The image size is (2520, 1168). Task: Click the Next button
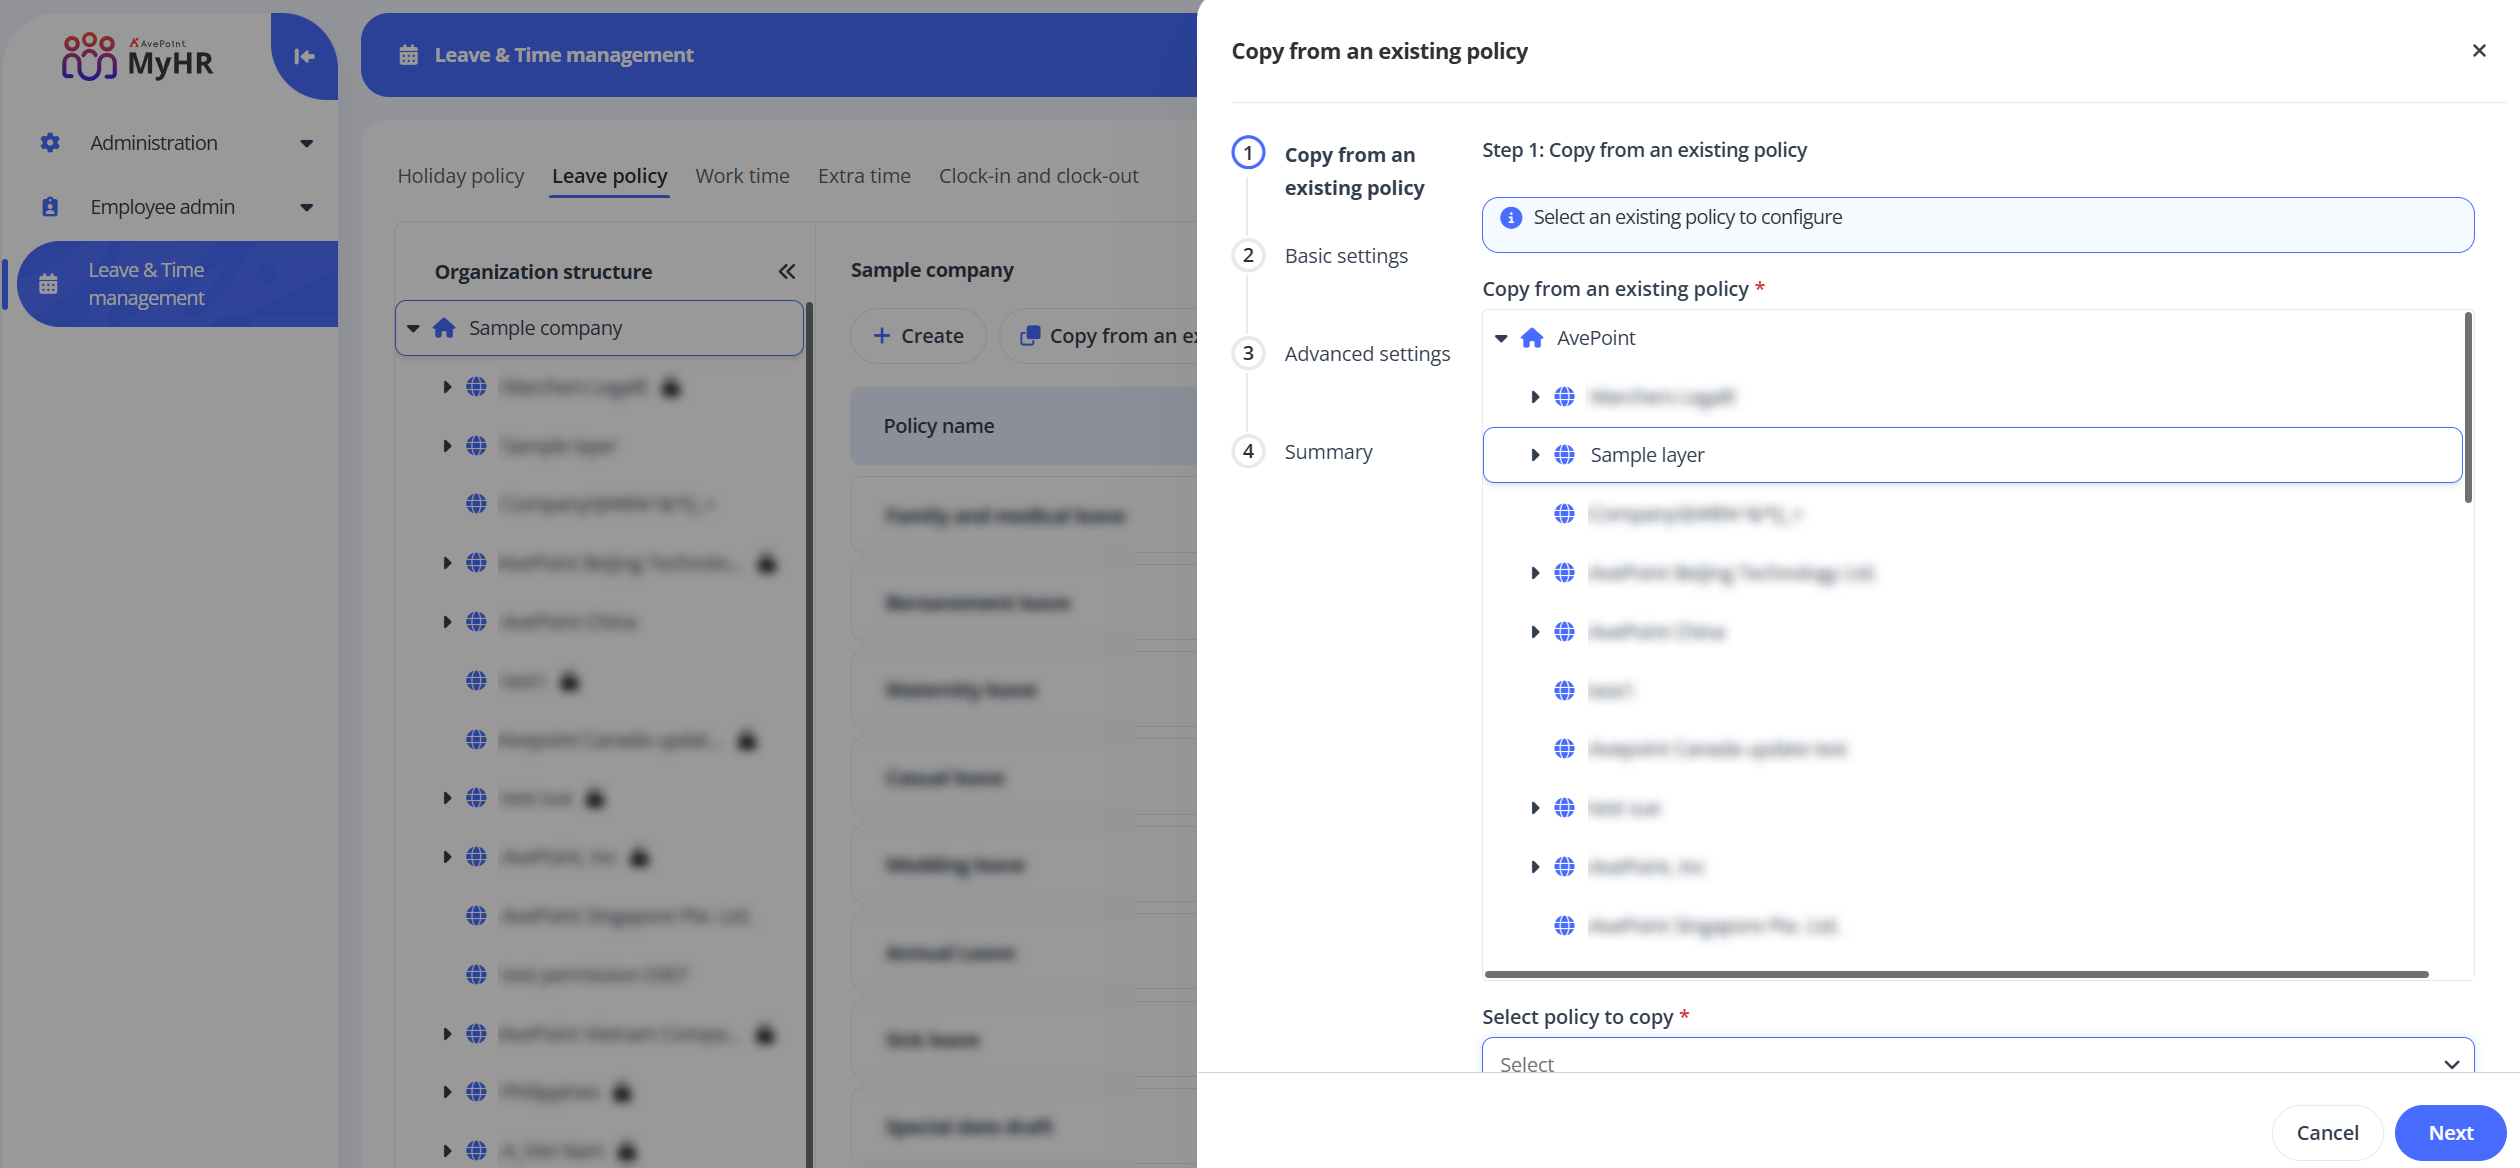[x=2450, y=1133]
